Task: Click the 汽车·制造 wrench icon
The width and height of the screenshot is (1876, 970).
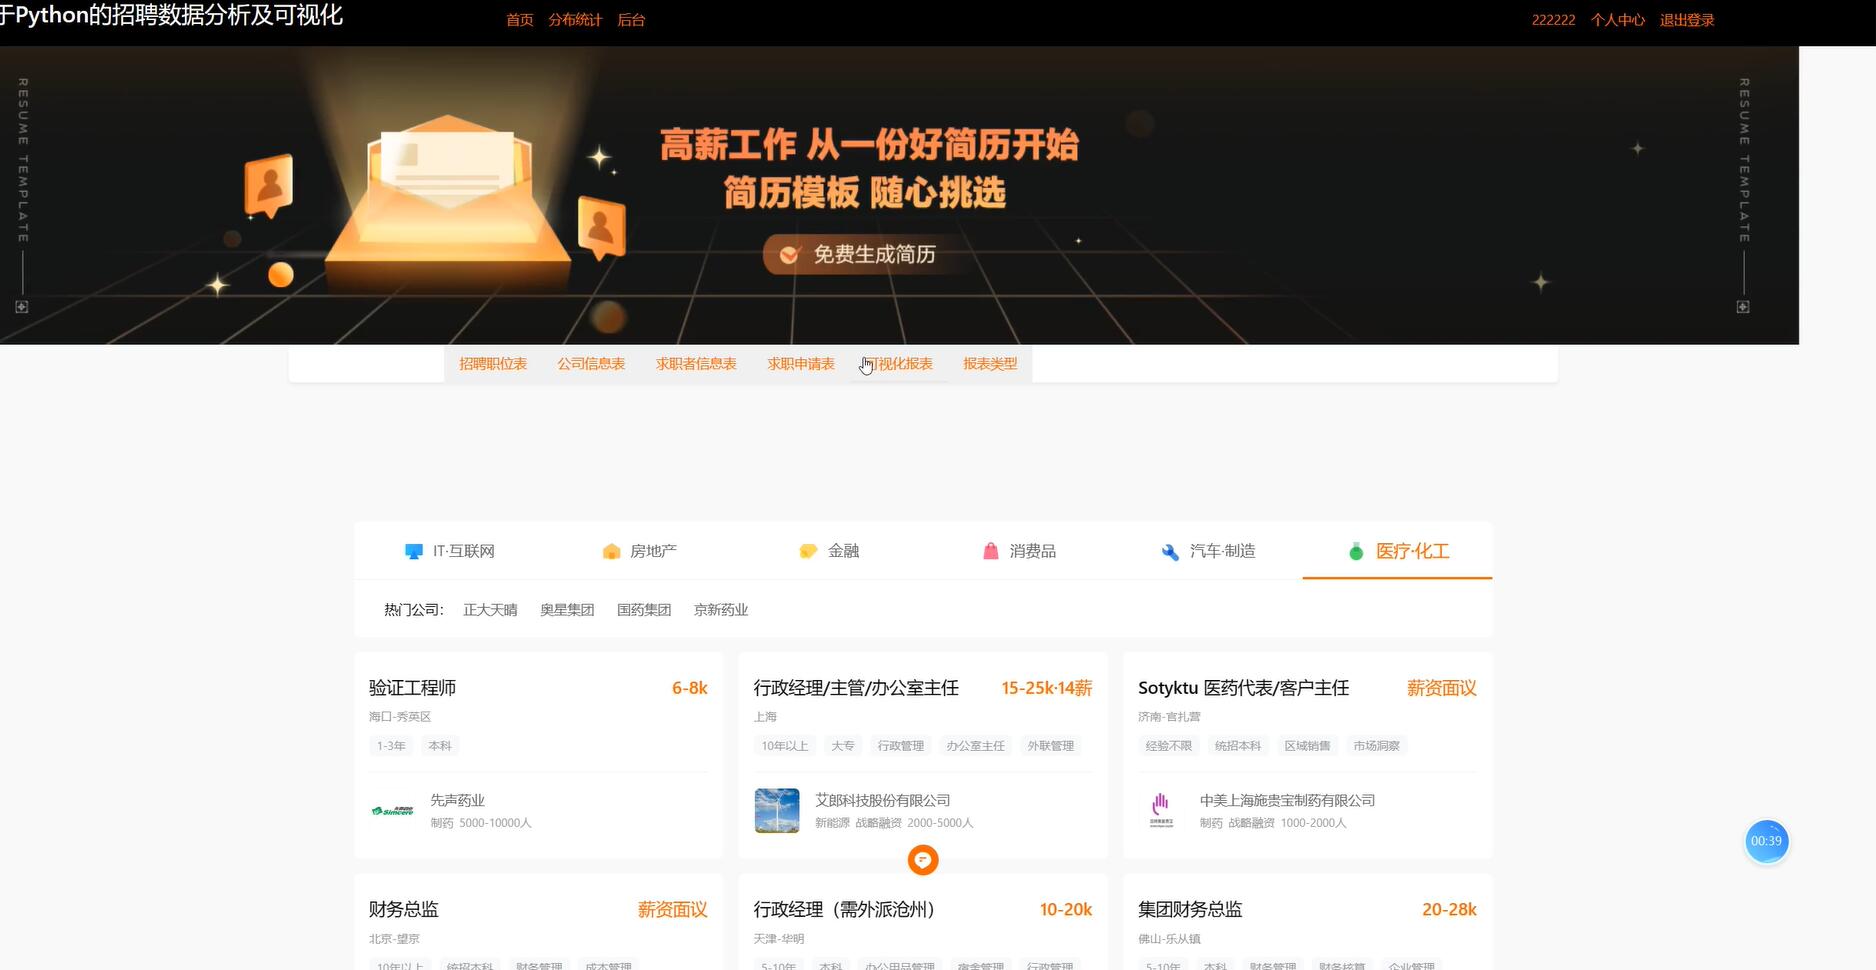Action: click(1168, 550)
